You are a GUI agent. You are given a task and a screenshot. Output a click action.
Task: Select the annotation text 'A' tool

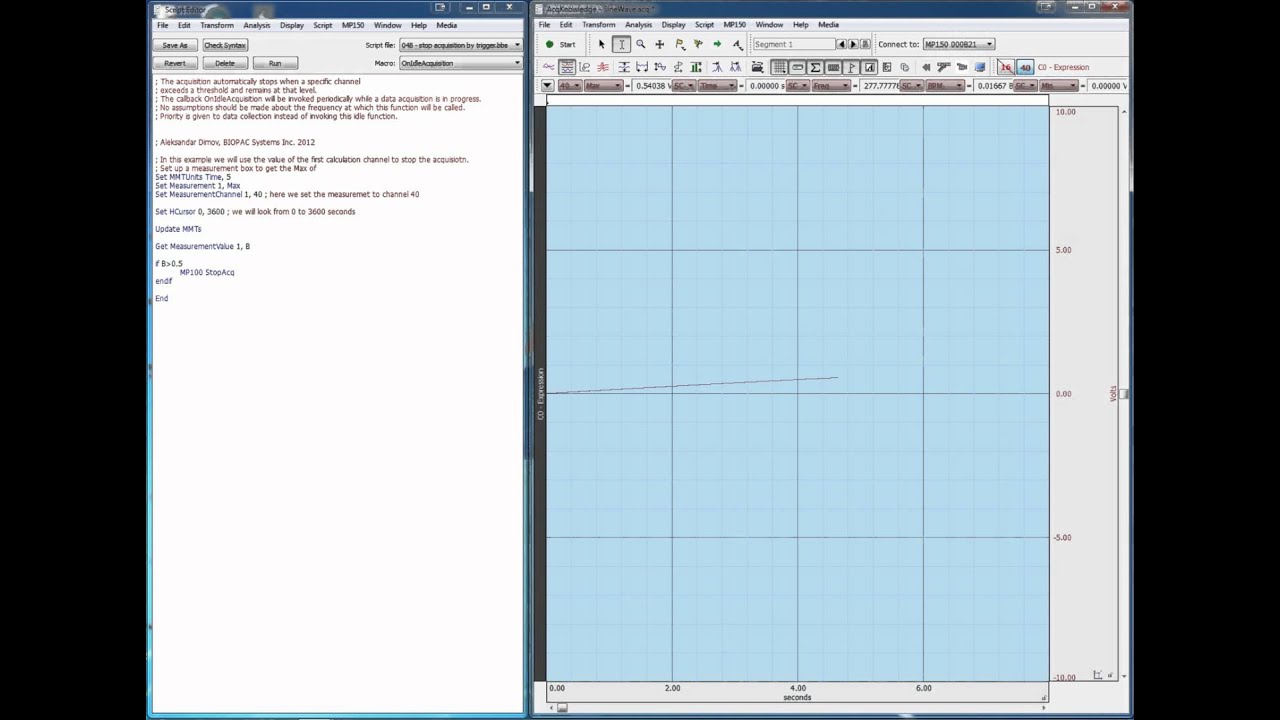coord(737,44)
